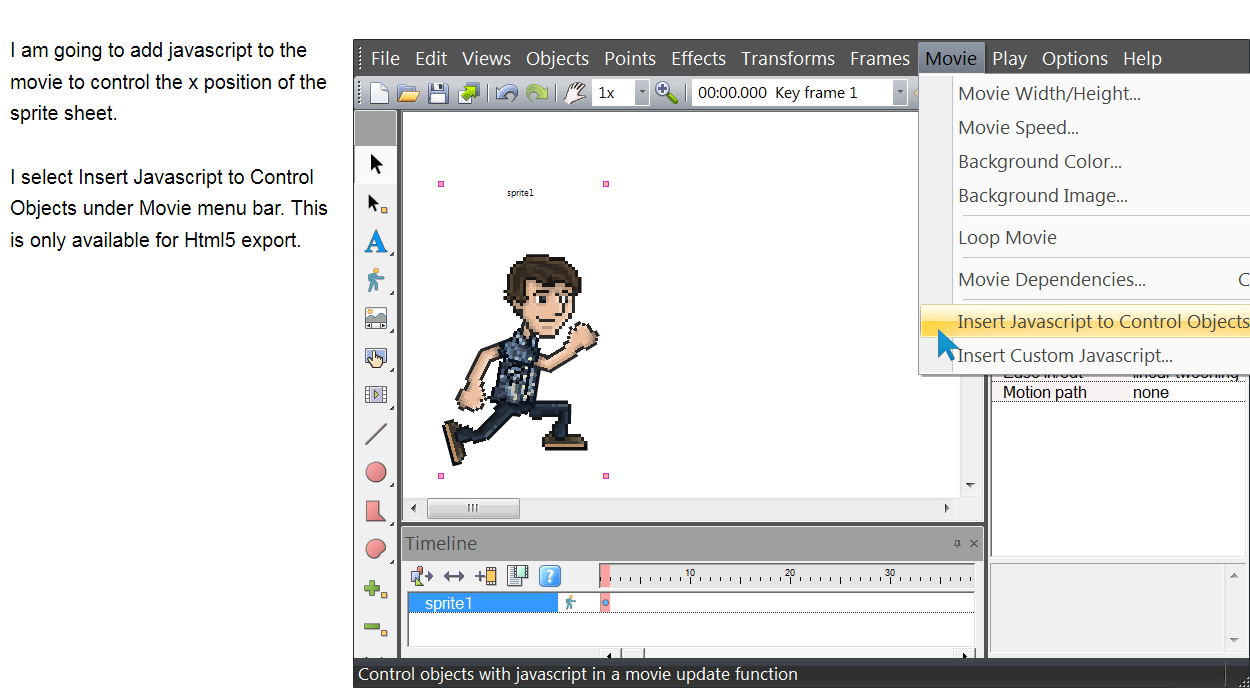1250x688 pixels.
Task: Open the File menu
Action: 385,59
